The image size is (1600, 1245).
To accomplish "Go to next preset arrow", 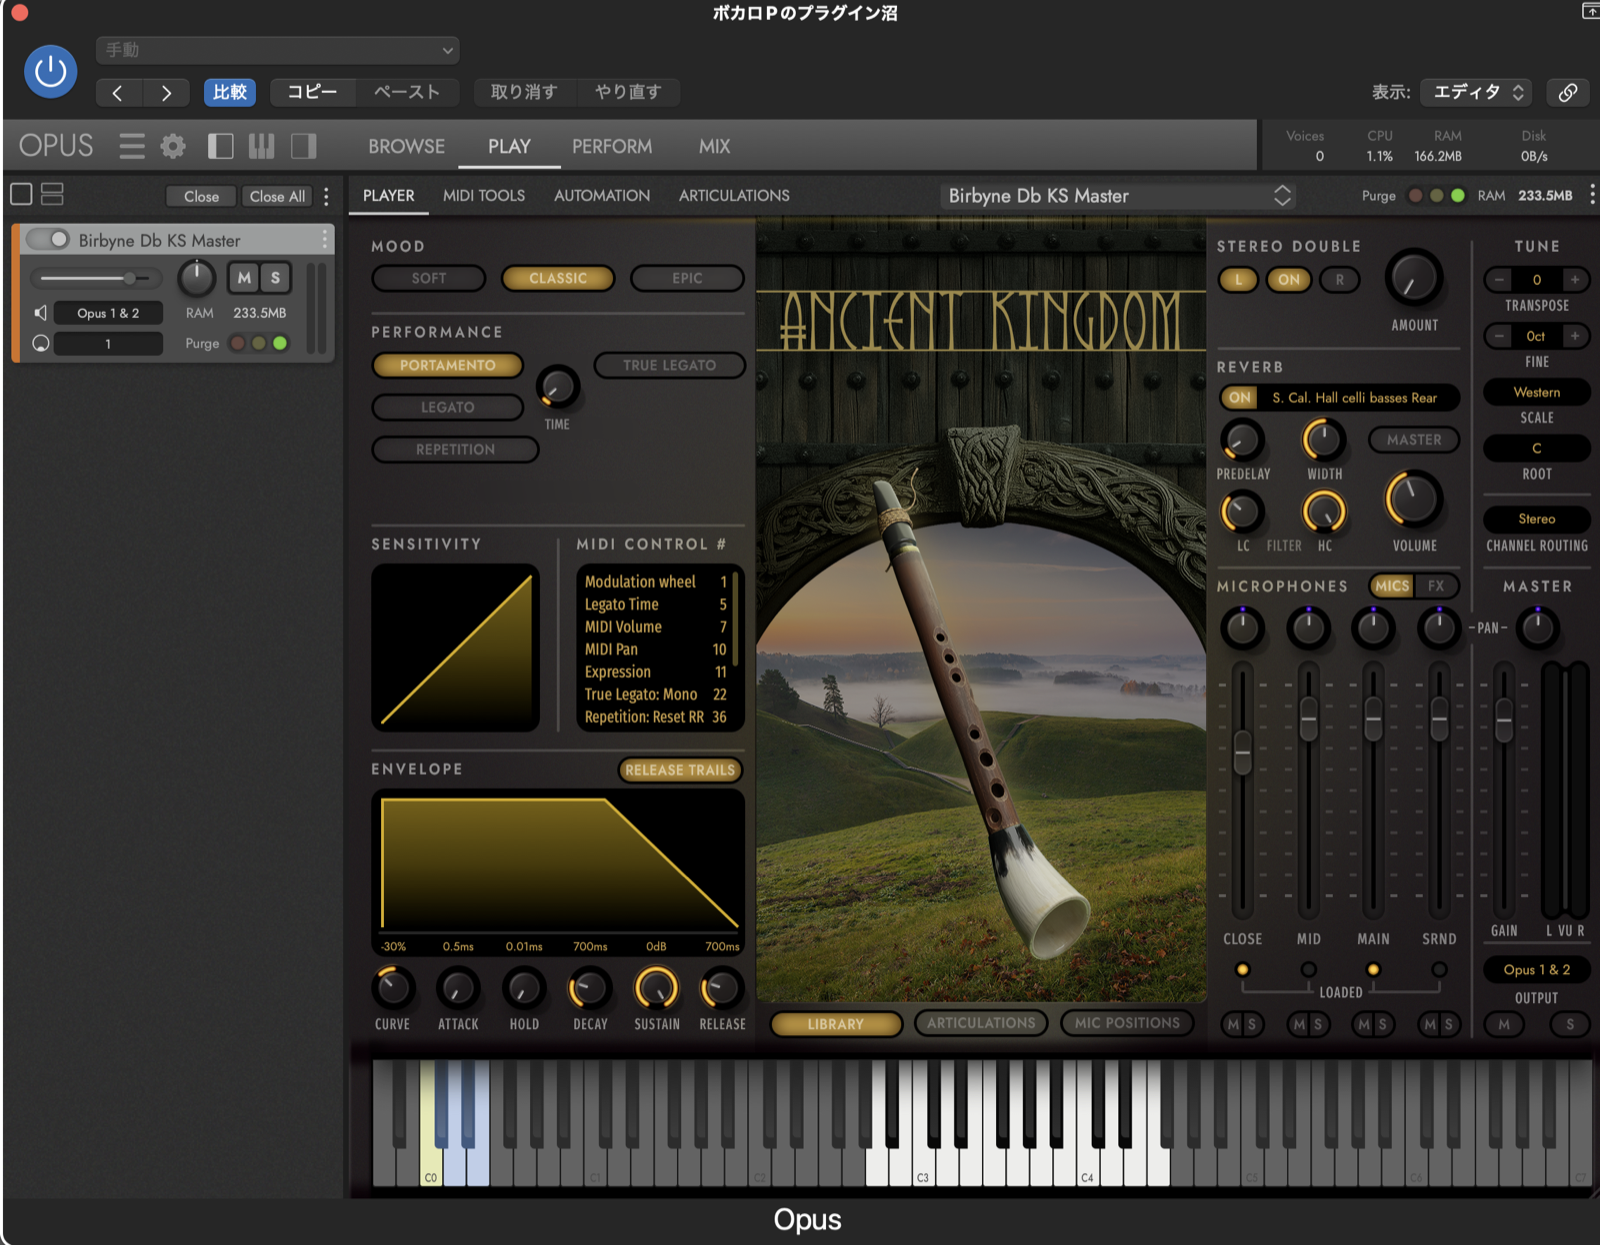I will [166, 93].
